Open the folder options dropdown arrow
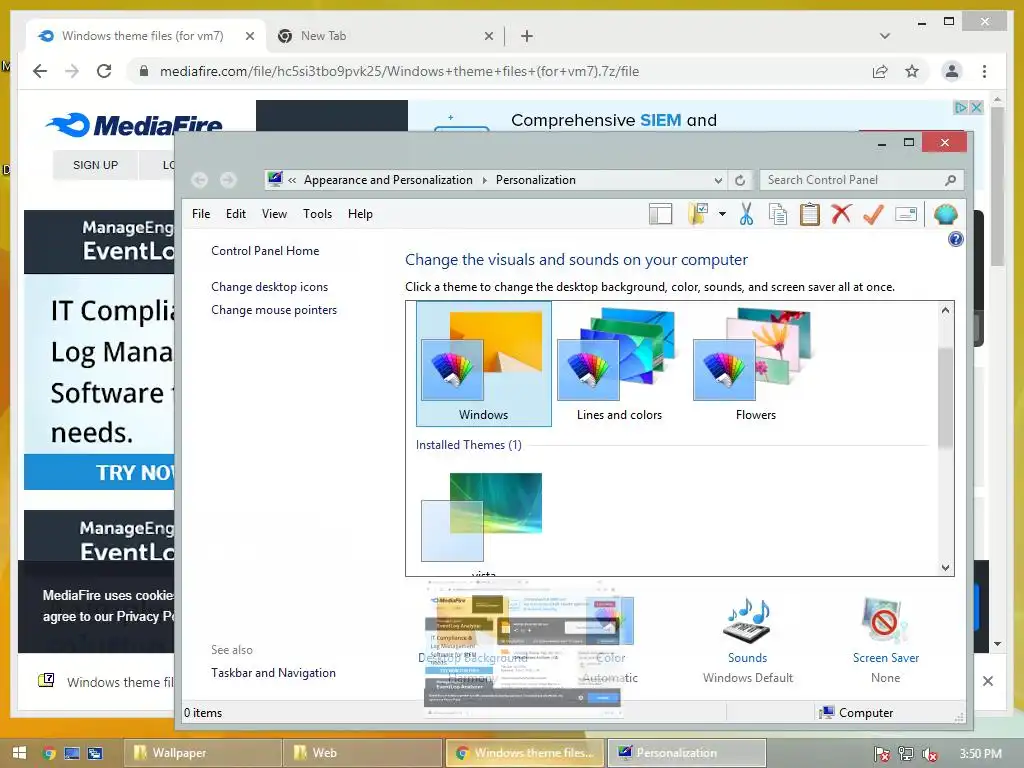Screen dimensions: 1024x768 [722, 214]
